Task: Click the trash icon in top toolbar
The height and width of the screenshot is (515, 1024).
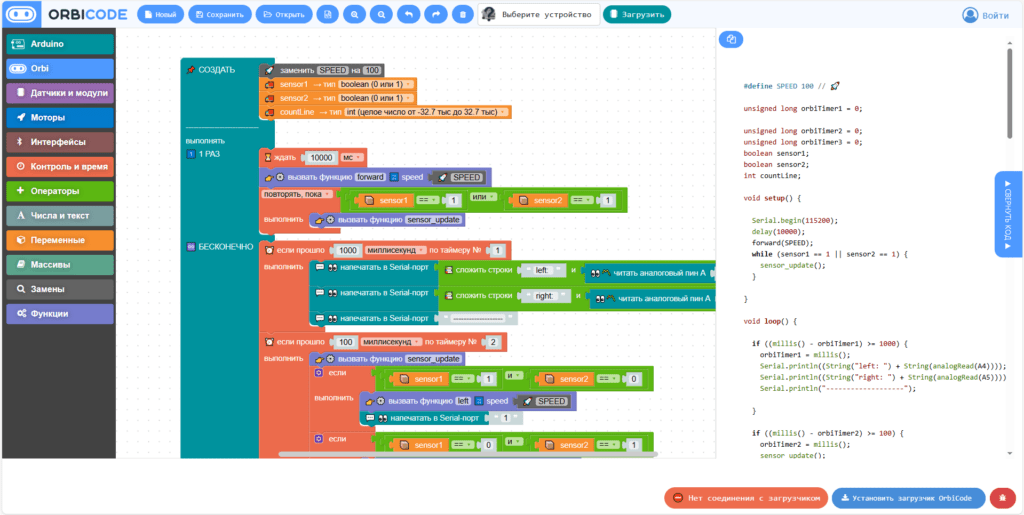Action: pyautogui.click(x=462, y=14)
